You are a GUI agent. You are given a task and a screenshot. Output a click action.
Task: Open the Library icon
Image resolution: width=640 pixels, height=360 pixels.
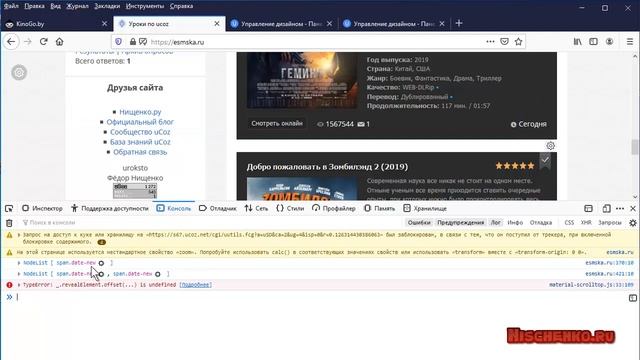pyautogui.click(x=578, y=42)
